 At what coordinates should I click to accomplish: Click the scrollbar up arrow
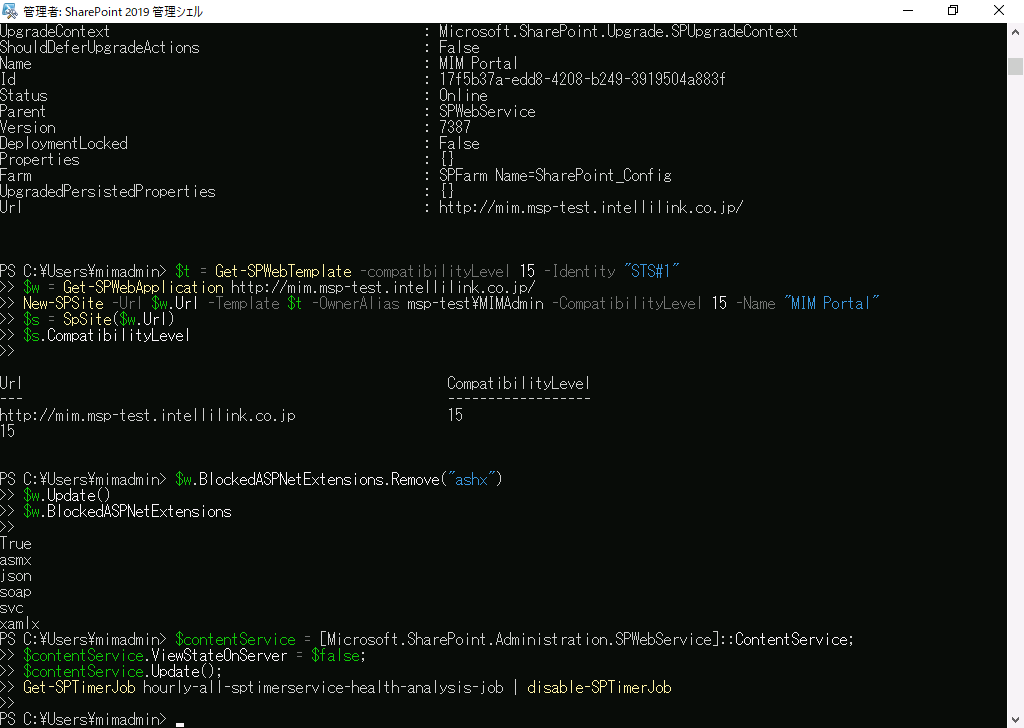pos(1015,31)
